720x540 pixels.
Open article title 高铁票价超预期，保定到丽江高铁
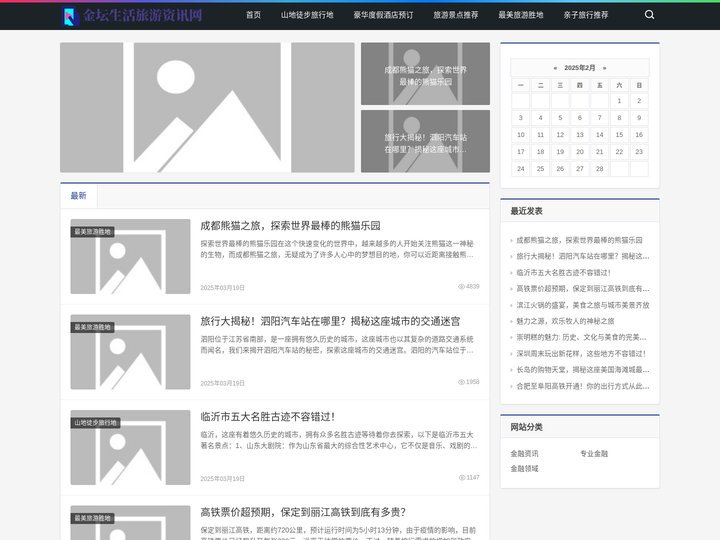coord(303,512)
